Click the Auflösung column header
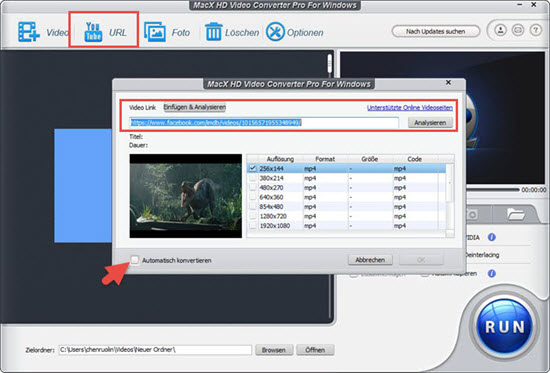The height and width of the screenshot is (373, 550). tap(280, 159)
